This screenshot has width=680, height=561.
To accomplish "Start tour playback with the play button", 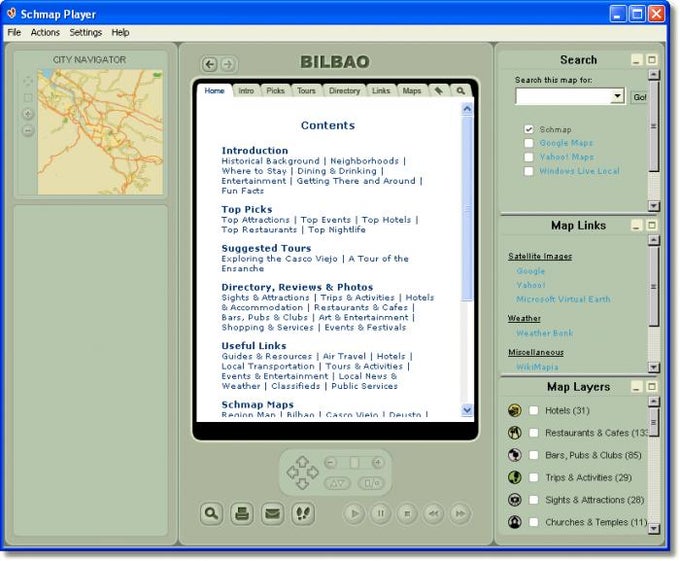I will tap(354, 514).
